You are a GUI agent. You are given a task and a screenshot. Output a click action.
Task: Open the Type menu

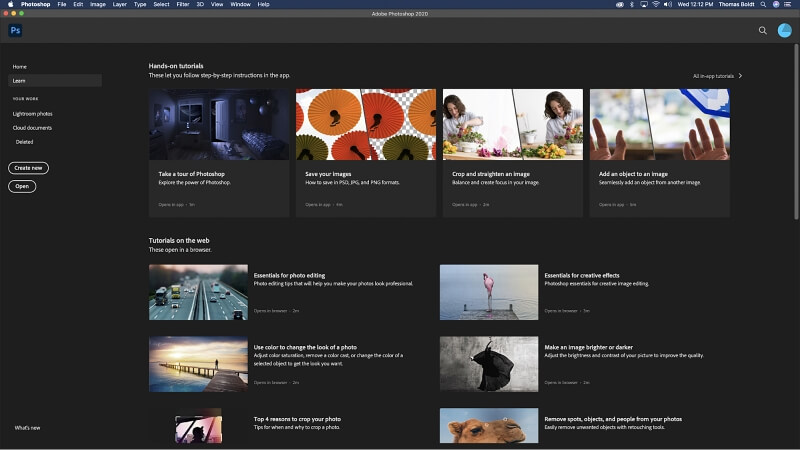[x=140, y=4]
